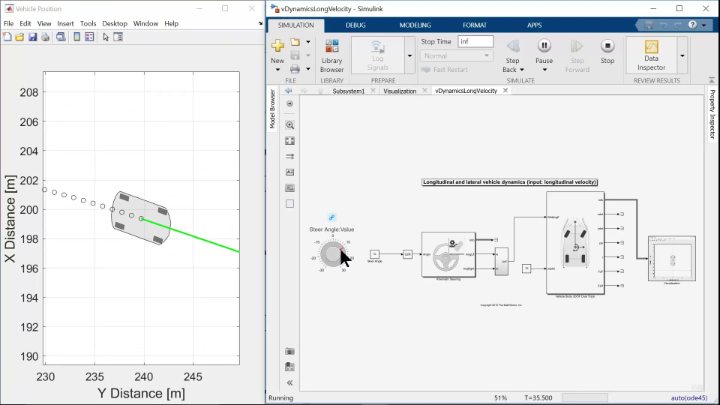Click Step Back button
The height and width of the screenshot is (405, 720).
pyautogui.click(x=512, y=51)
